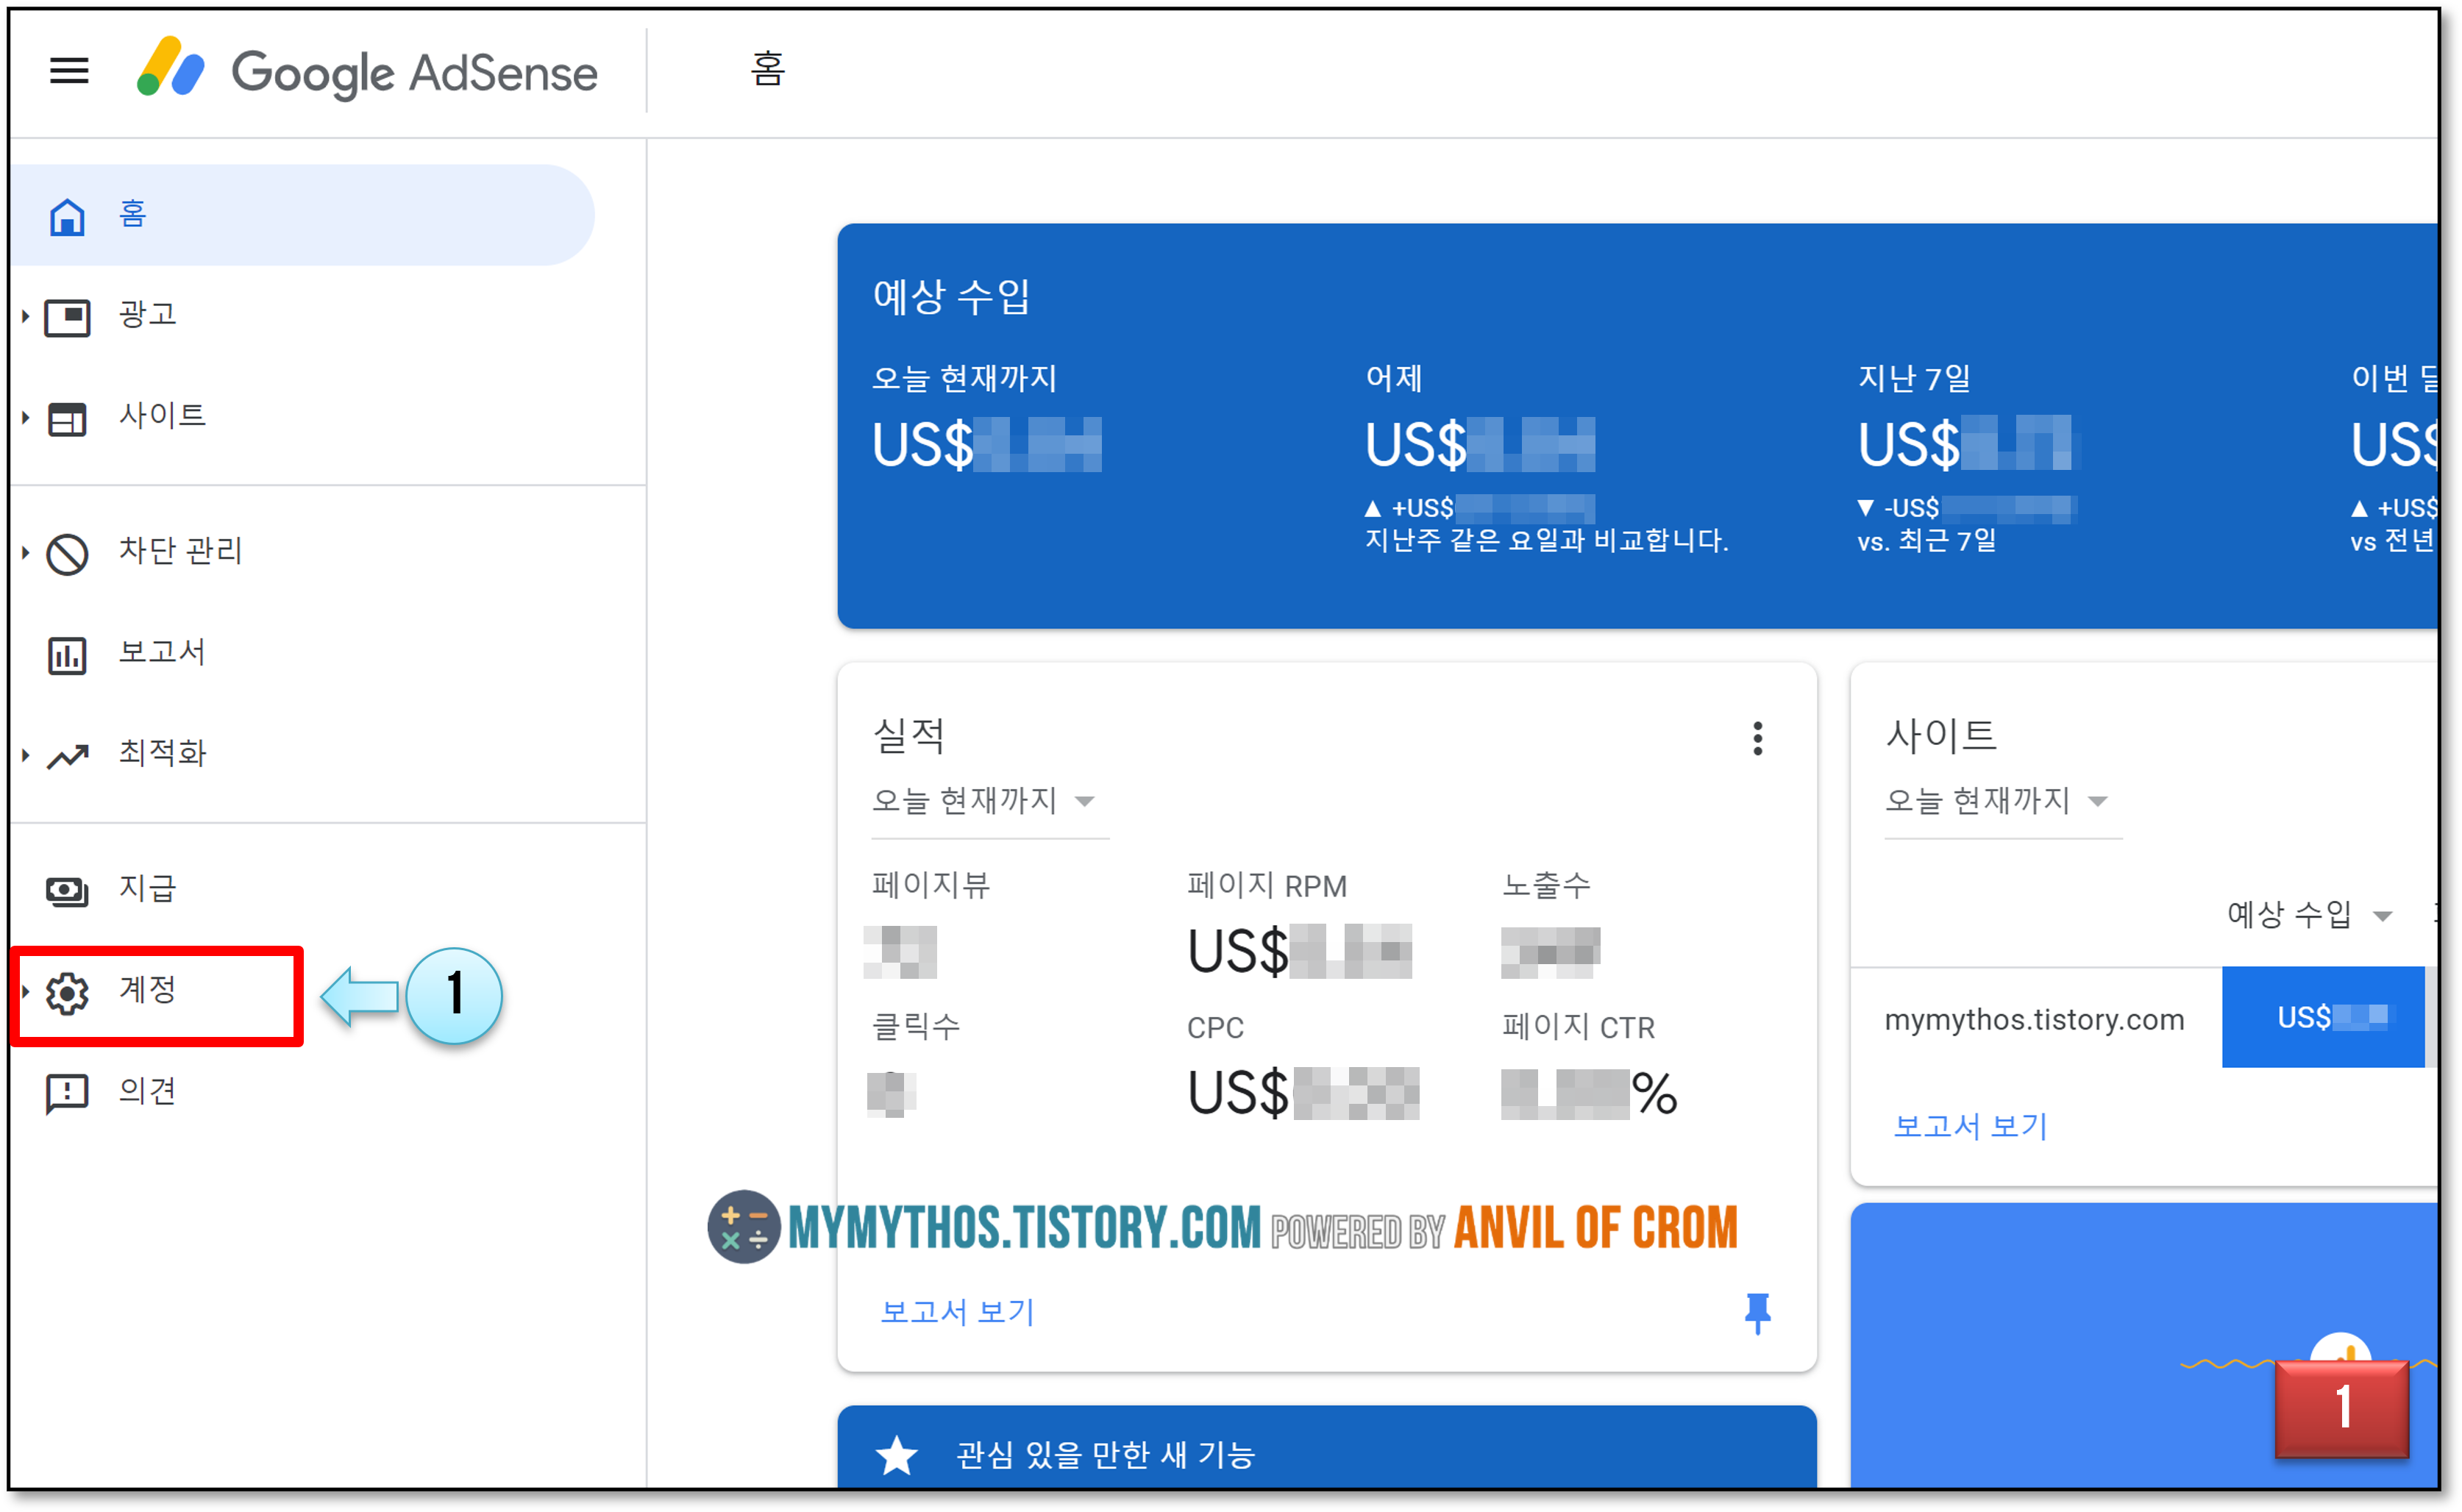Click the 의견 feedback icon

click(67, 1092)
